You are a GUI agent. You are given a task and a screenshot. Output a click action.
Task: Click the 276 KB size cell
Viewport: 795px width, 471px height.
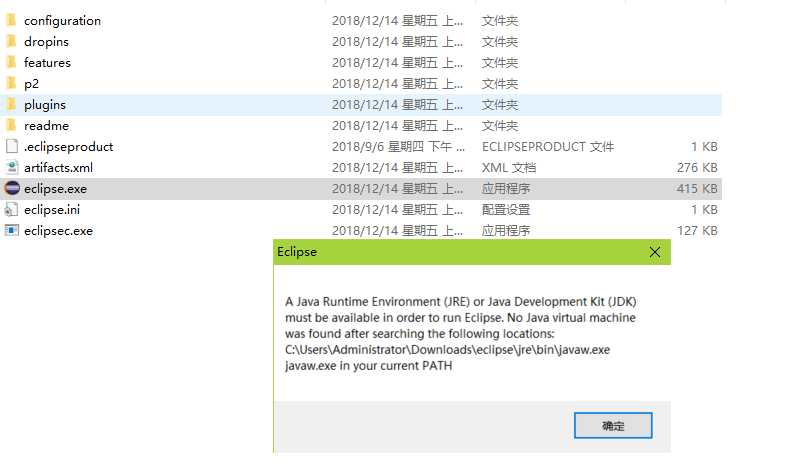pyautogui.click(x=697, y=167)
